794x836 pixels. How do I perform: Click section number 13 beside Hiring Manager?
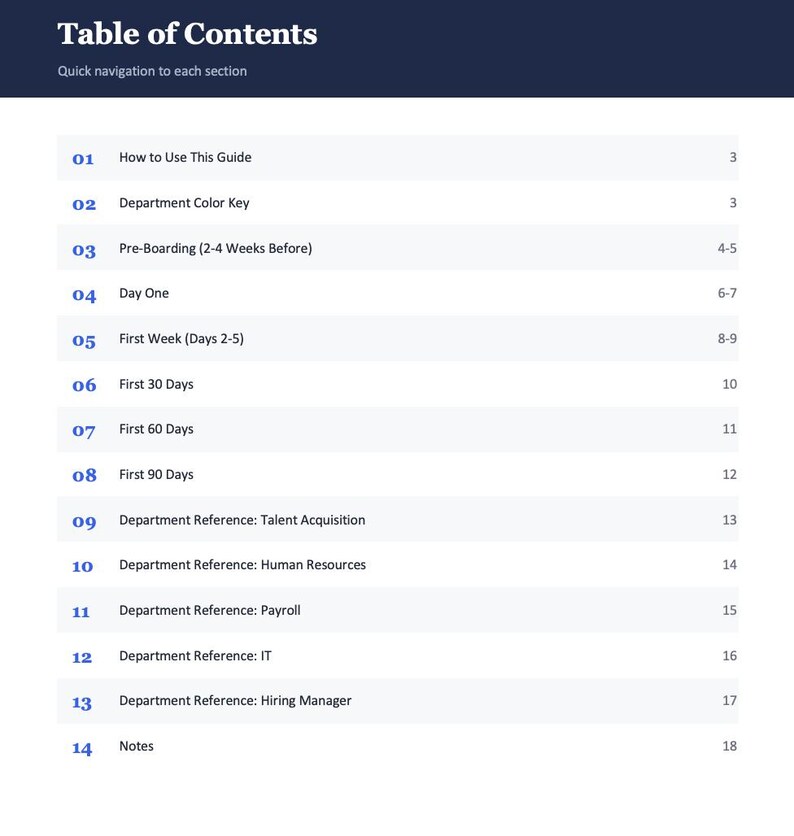click(82, 703)
